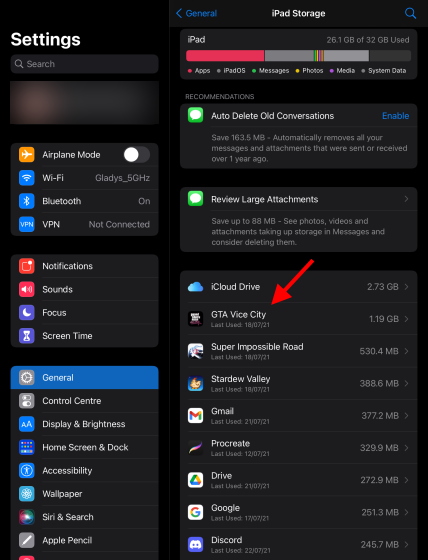Enable Auto Delete Old Conversations
The image size is (428, 560).
click(395, 116)
